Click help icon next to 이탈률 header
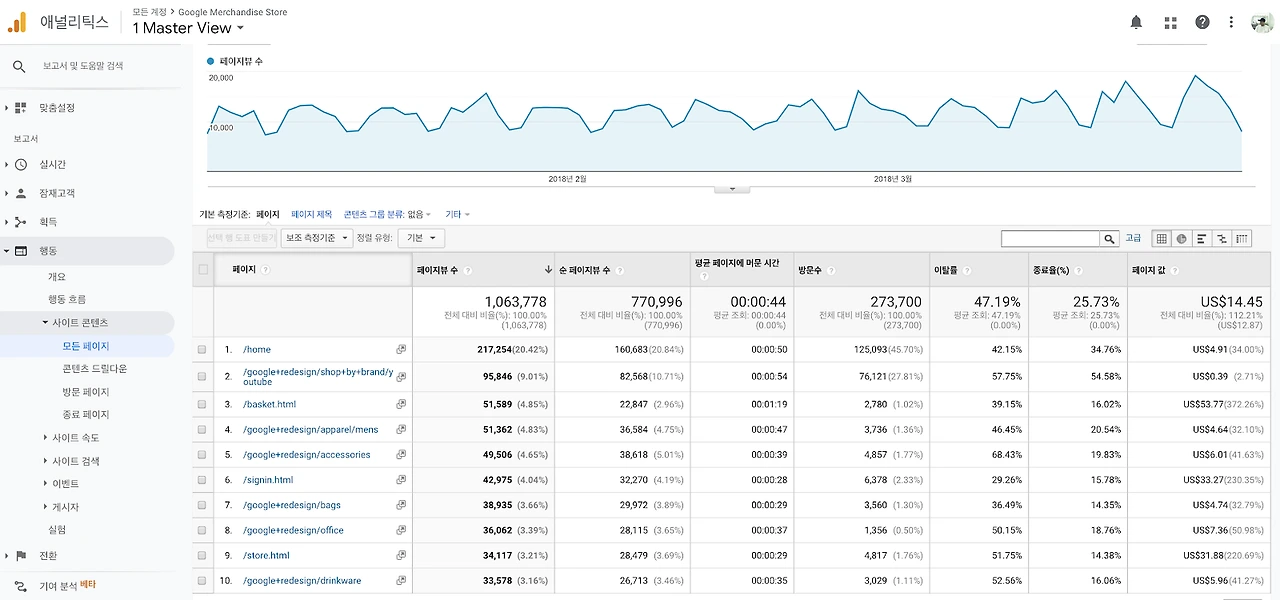Viewport: 1280px width, 600px height. (967, 271)
